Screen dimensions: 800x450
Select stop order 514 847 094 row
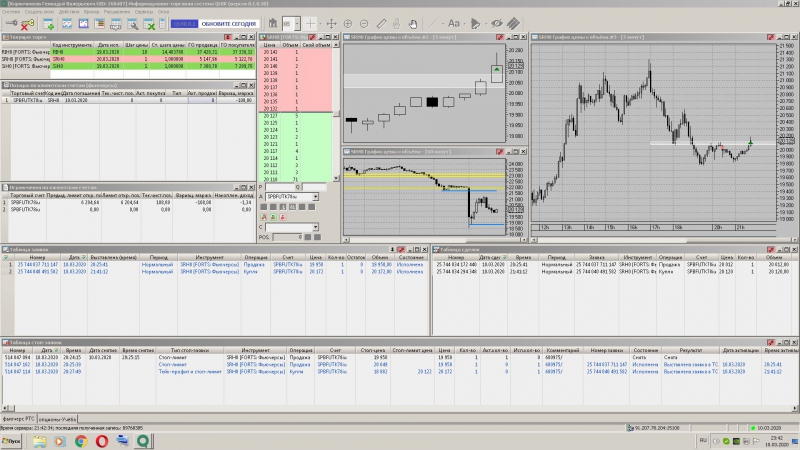[x=399, y=358]
